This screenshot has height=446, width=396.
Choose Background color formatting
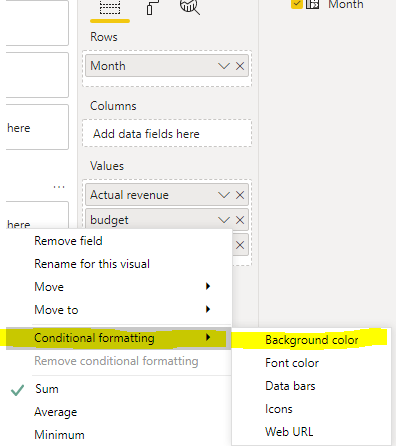click(312, 340)
